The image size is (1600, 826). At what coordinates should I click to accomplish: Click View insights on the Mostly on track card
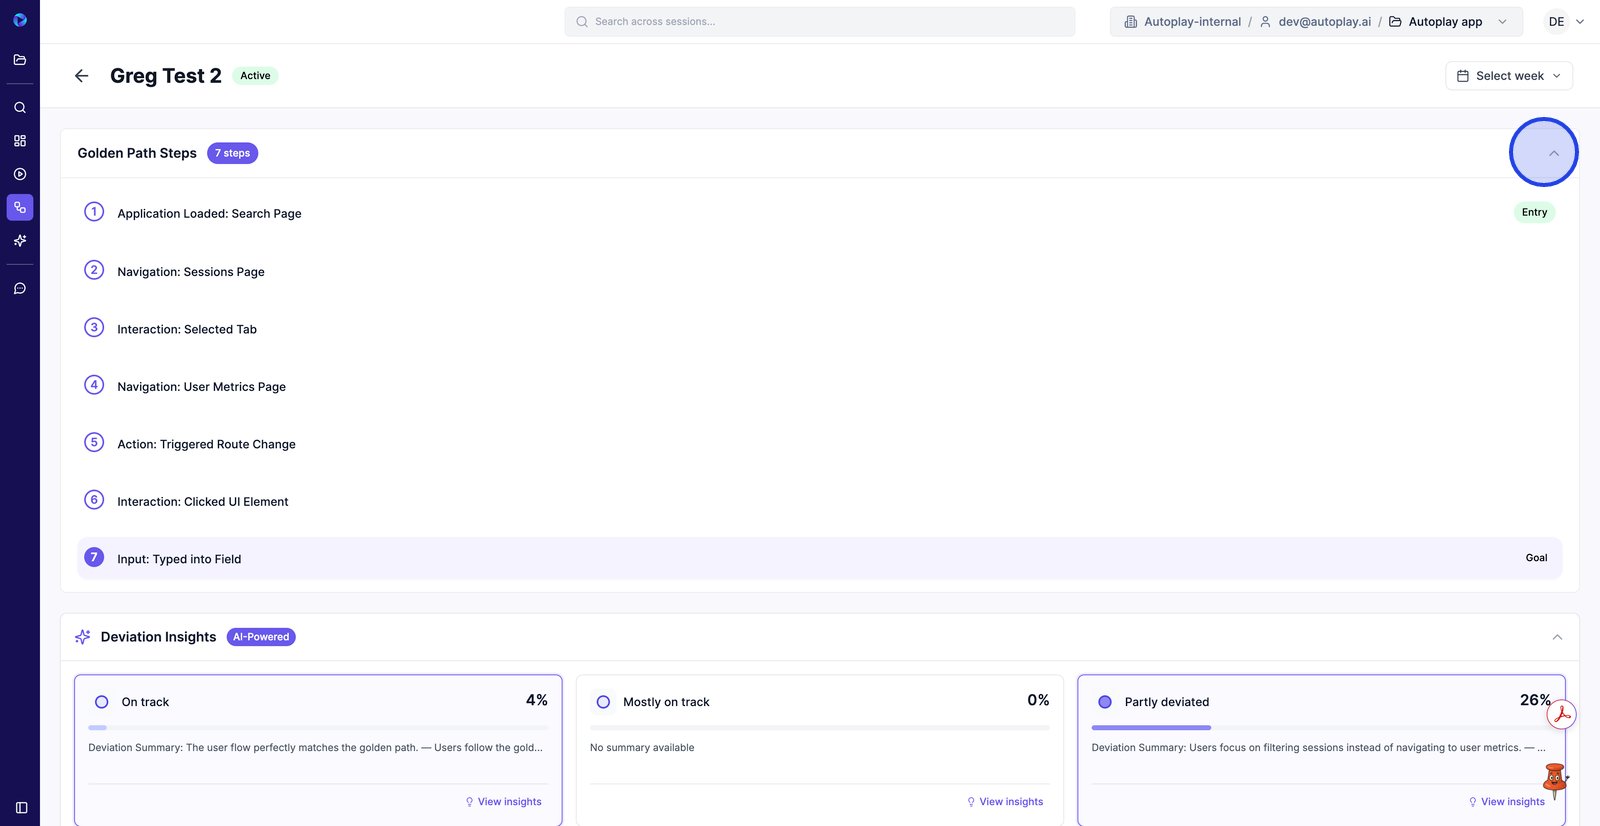(1005, 802)
